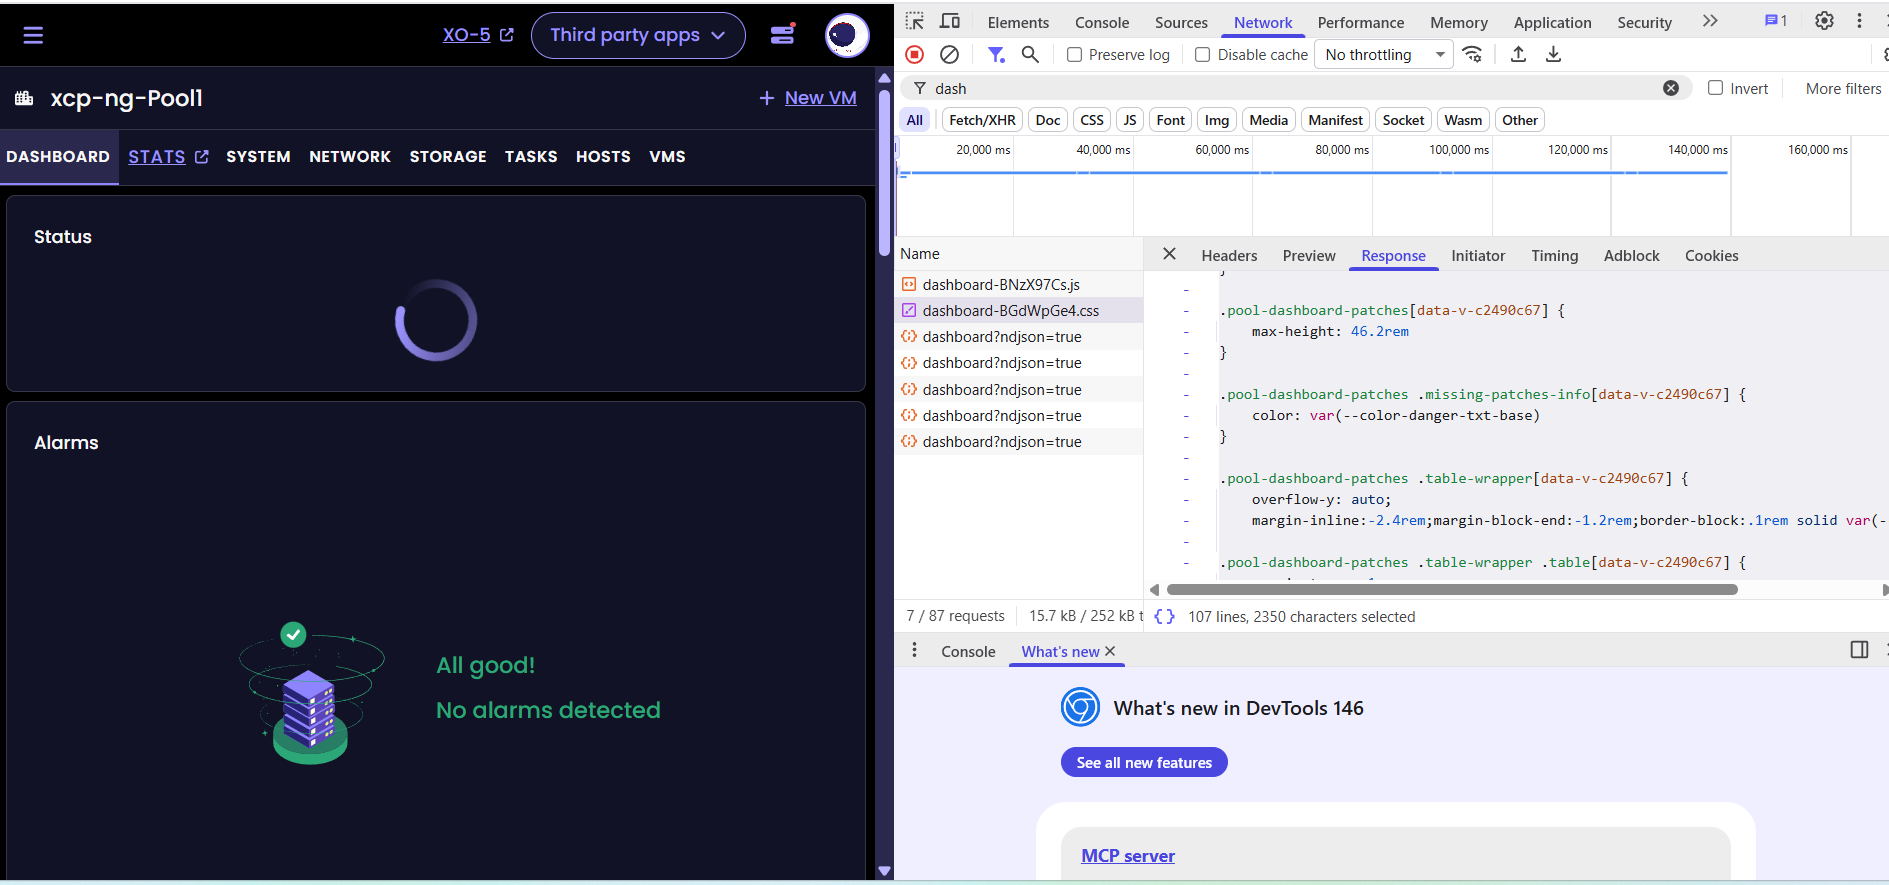Open DevTools settings gear

[1824, 21]
